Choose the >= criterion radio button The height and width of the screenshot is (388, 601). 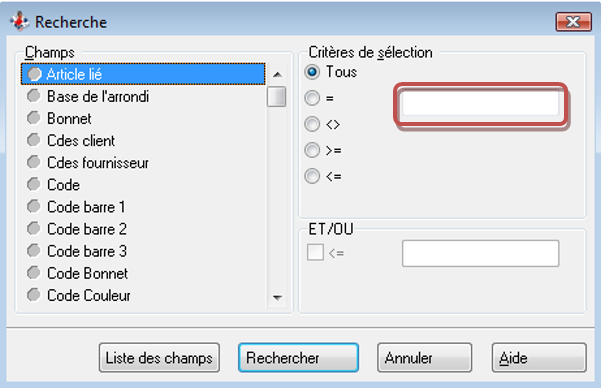click(x=312, y=150)
